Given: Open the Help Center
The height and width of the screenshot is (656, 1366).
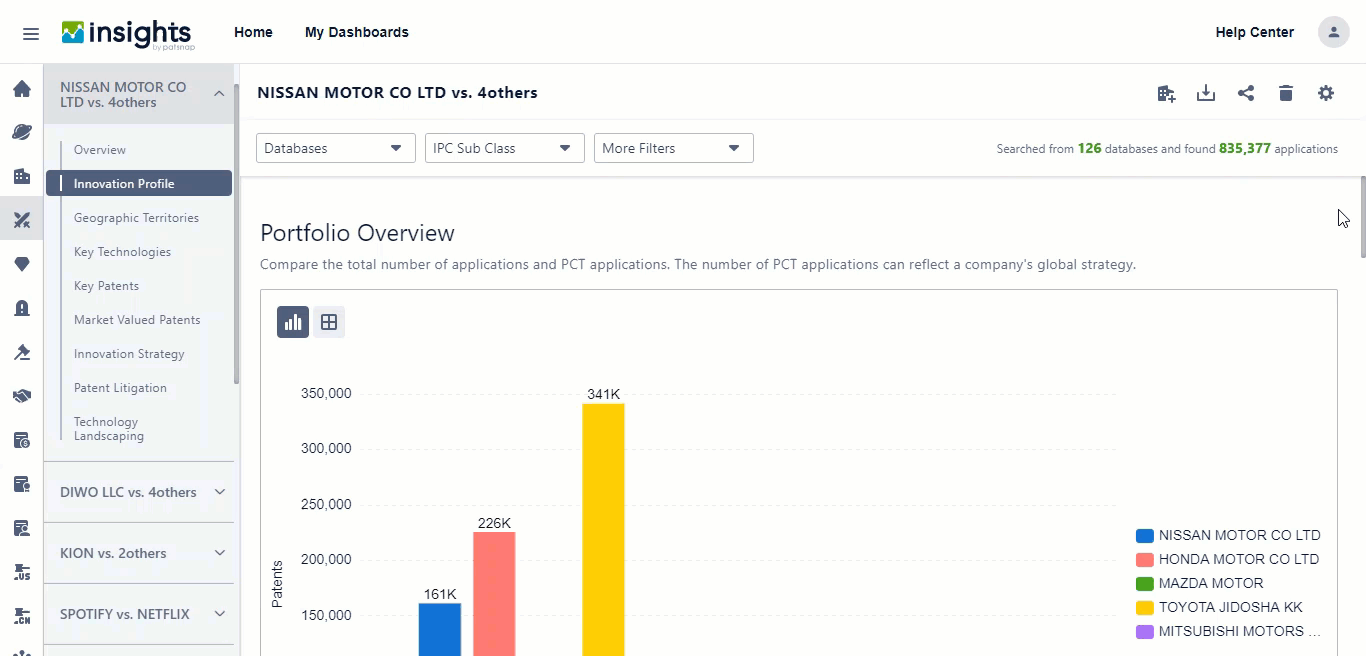Looking at the screenshot, I should (1254, 32).
